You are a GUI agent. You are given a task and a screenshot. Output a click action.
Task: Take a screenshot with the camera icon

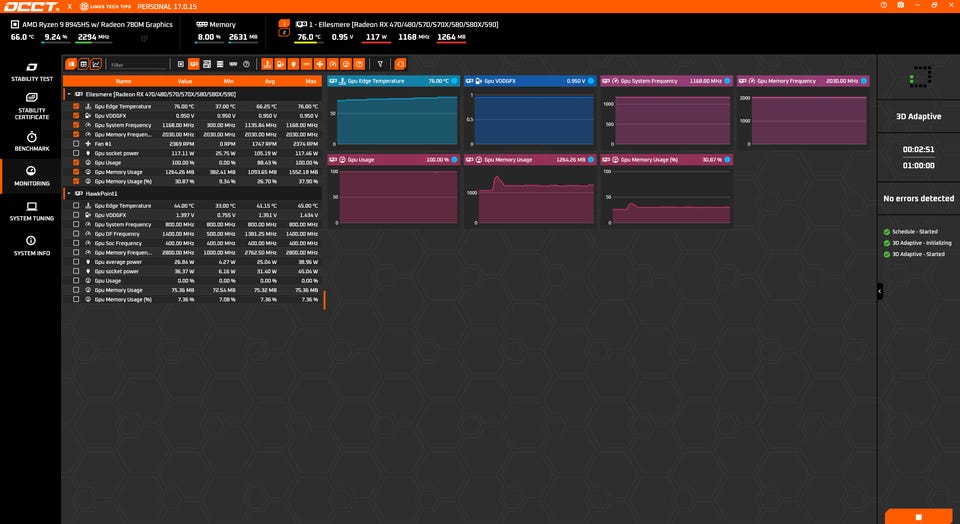tap(901, 5)
